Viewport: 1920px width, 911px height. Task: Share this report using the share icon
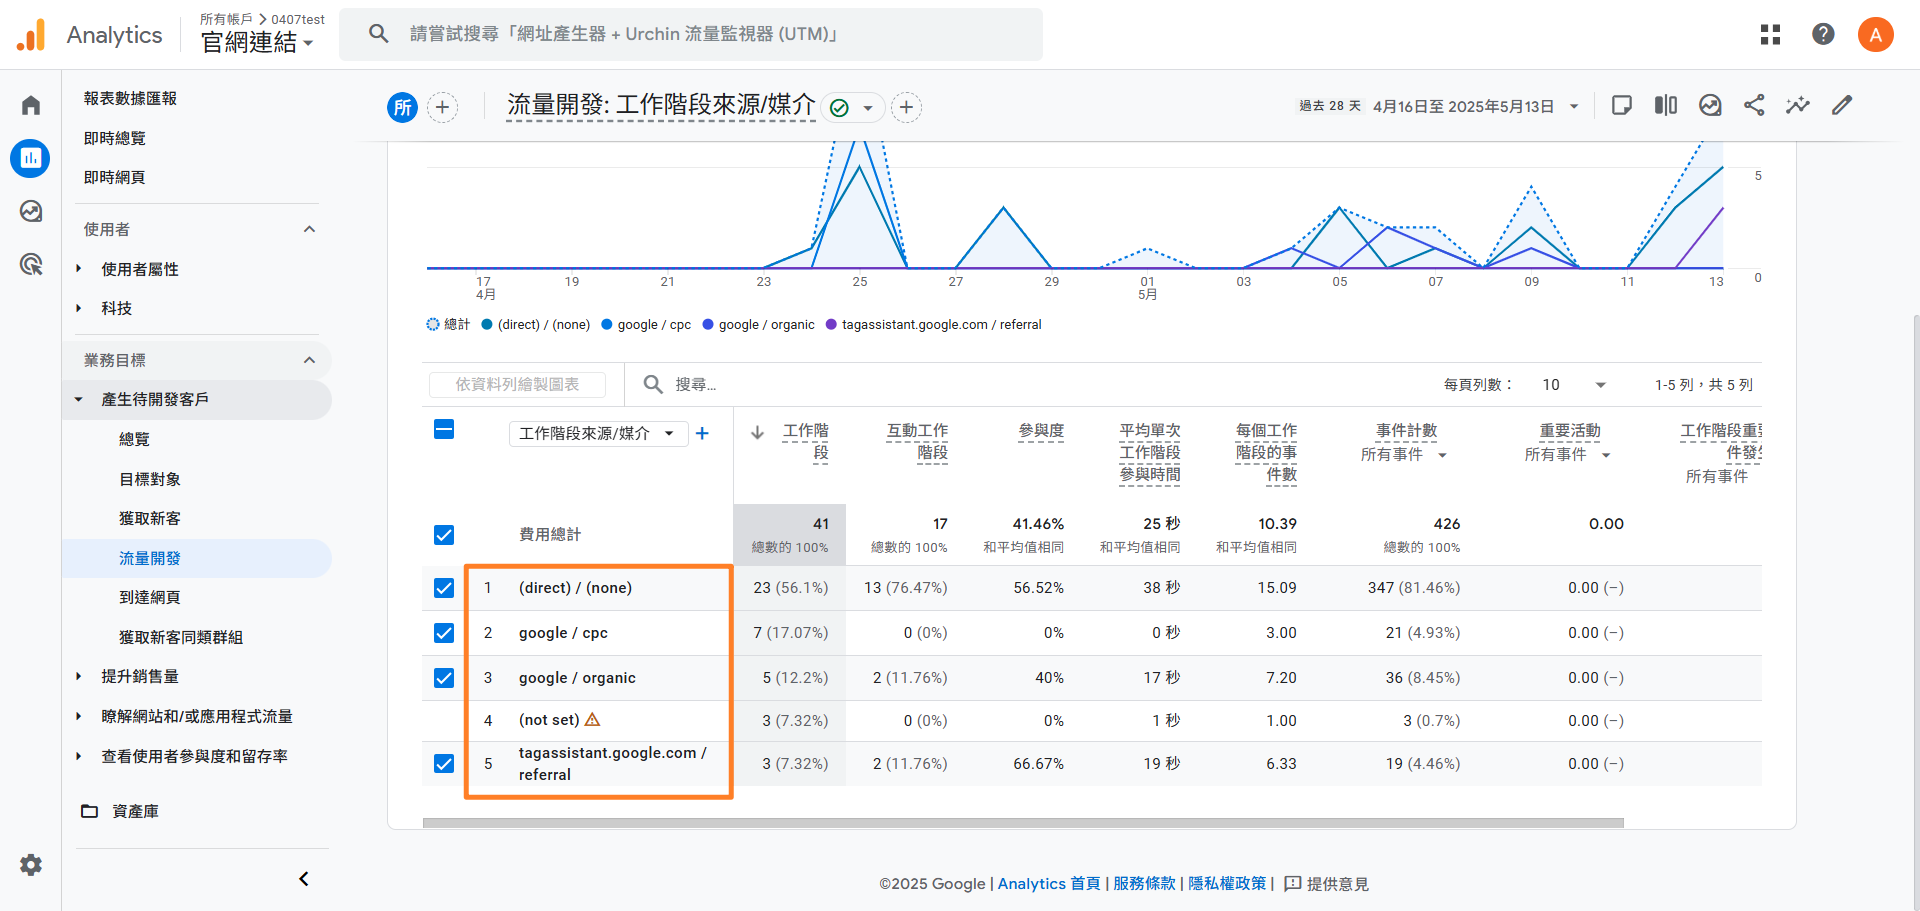click(x=1754, y=105)
